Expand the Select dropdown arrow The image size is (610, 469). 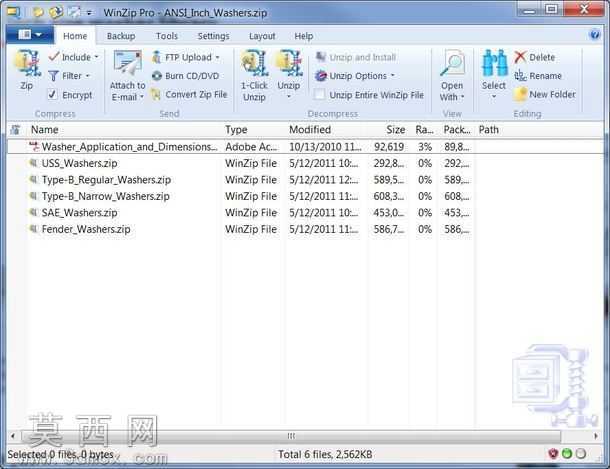click(x=494, y=96)
